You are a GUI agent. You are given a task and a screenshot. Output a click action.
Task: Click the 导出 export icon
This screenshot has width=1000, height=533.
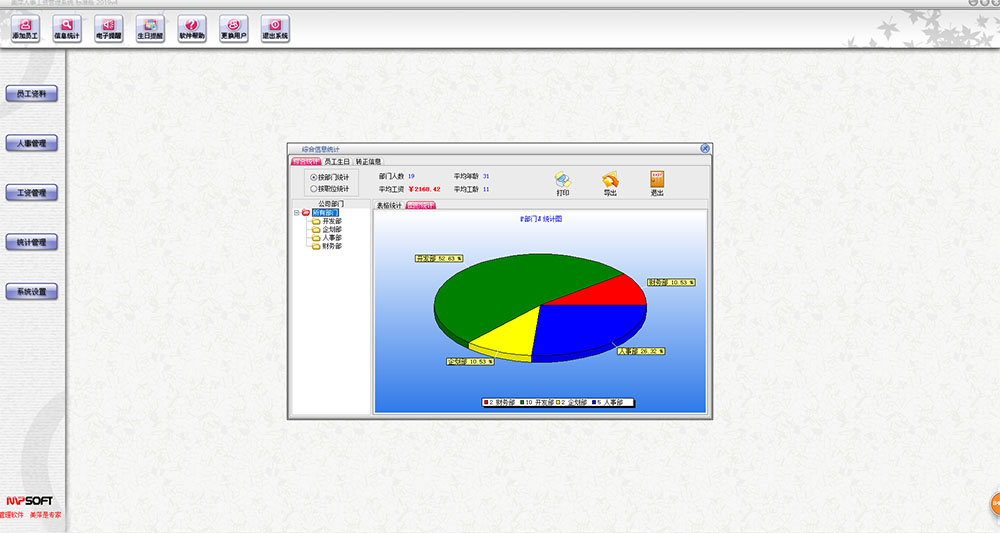coord(610,182)
